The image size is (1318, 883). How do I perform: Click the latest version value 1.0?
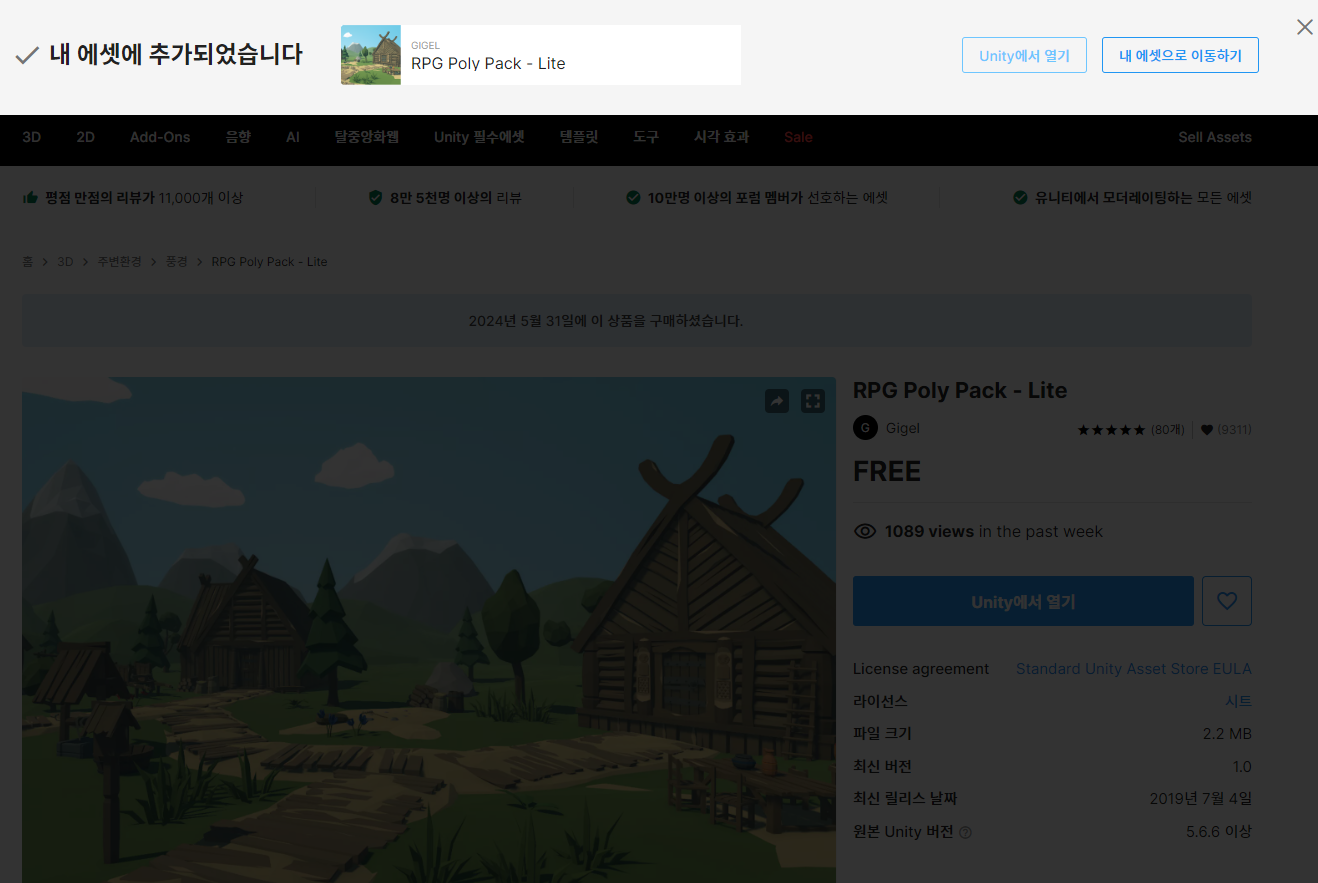(1242, 767)
